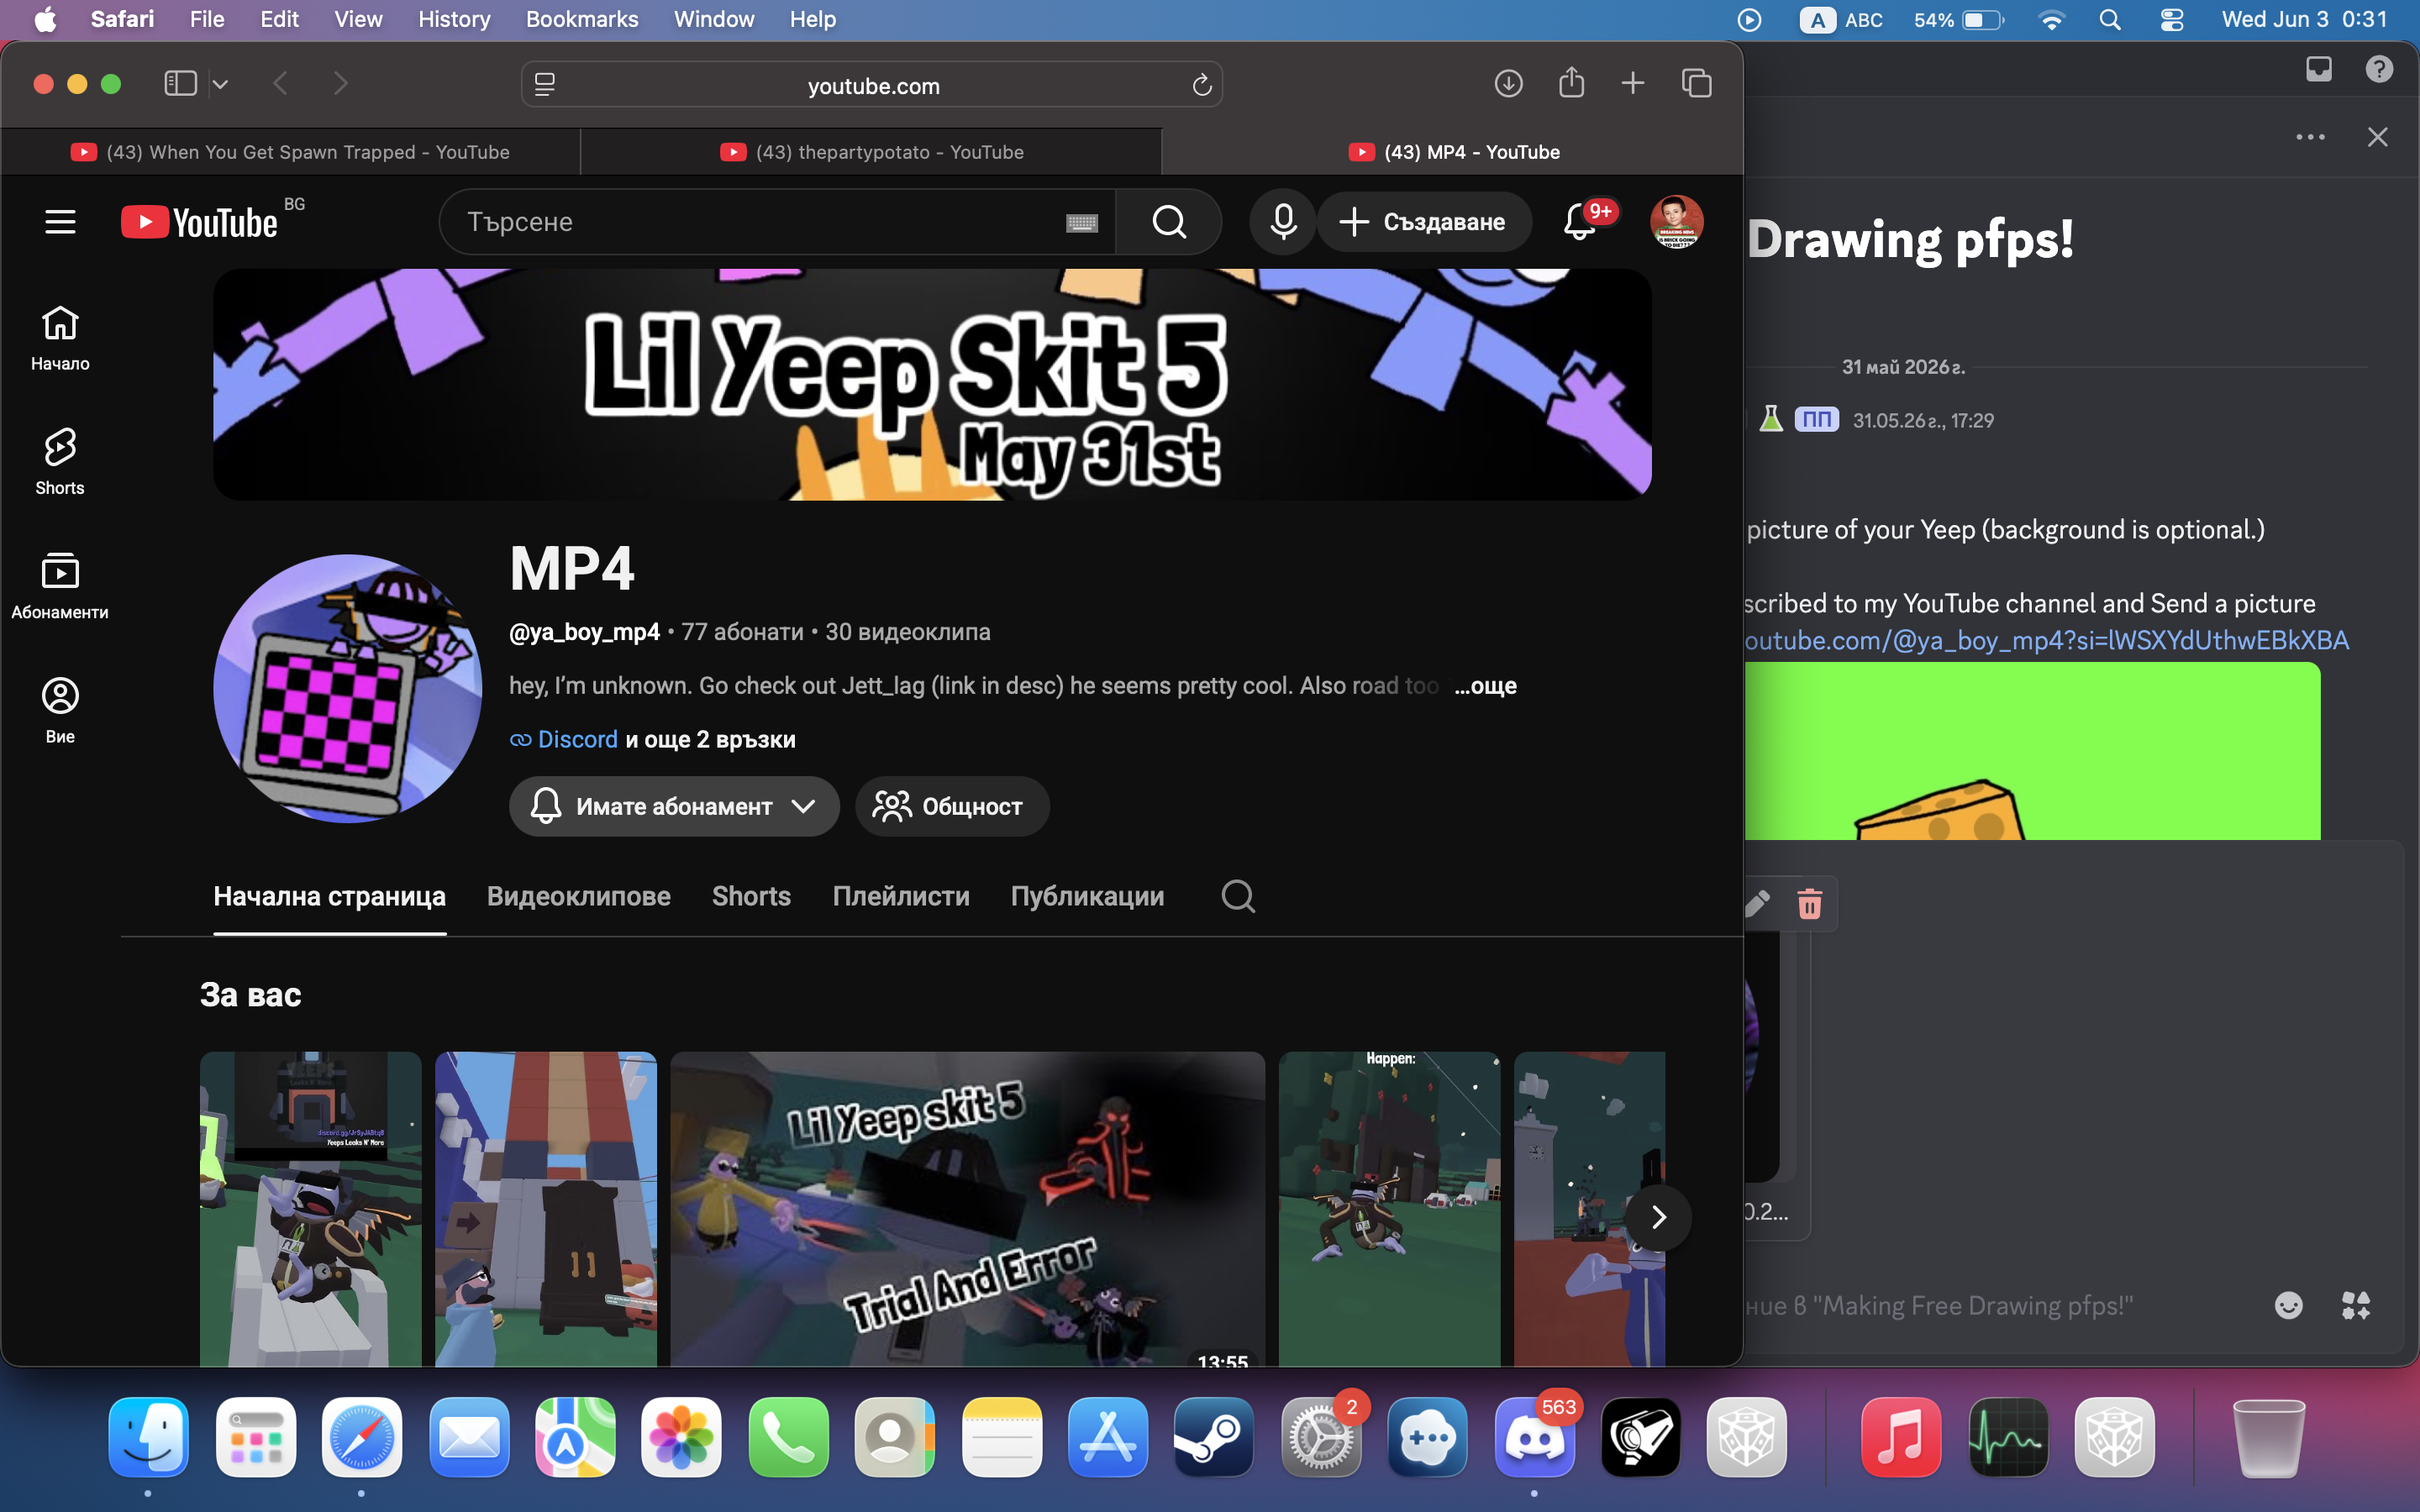This screenshot has height=1512, width=2420.
Task: Start voice search with the microphone
Action: 1283,222
